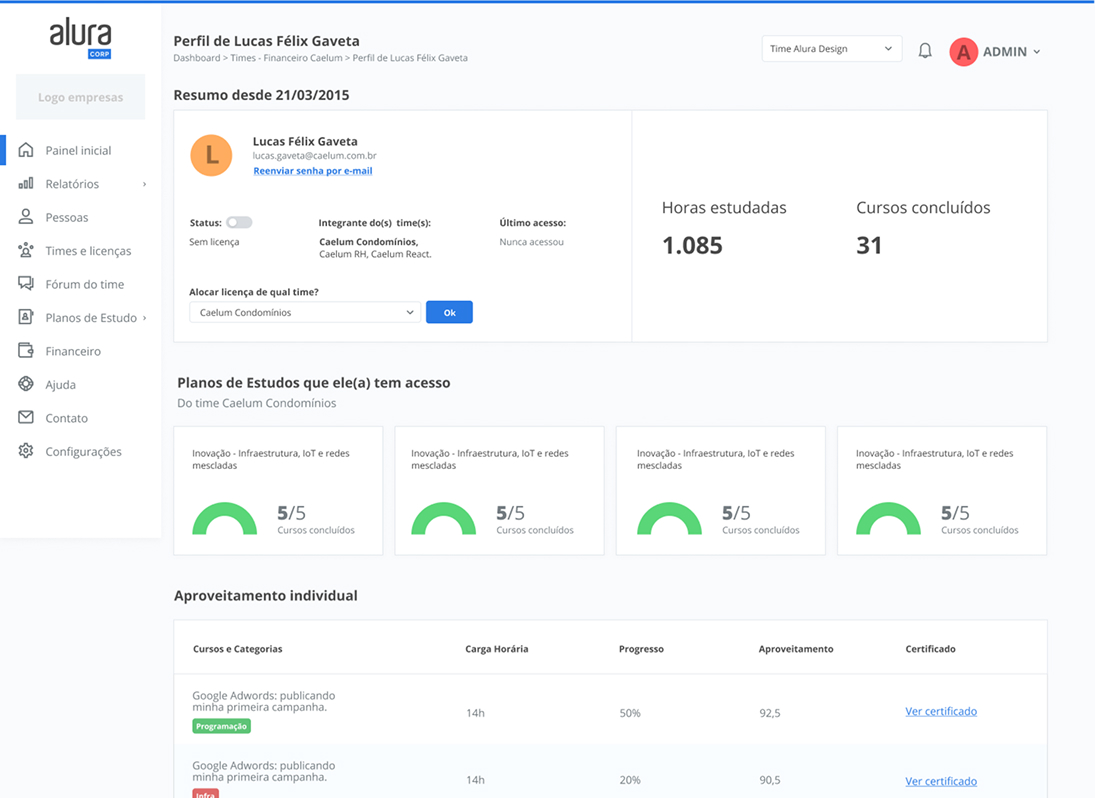Click Reenviar senha por e-mail link
This screenshot has width=1095, height=798.
pyautogui.click(x=312, y=170)
